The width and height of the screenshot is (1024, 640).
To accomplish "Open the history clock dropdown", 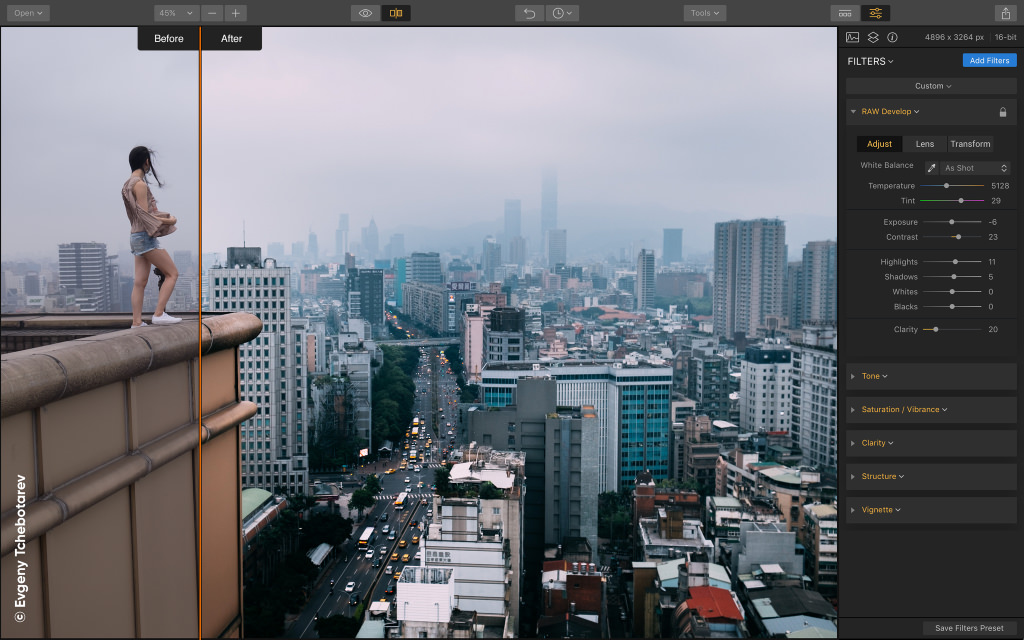I will (562, 13).
